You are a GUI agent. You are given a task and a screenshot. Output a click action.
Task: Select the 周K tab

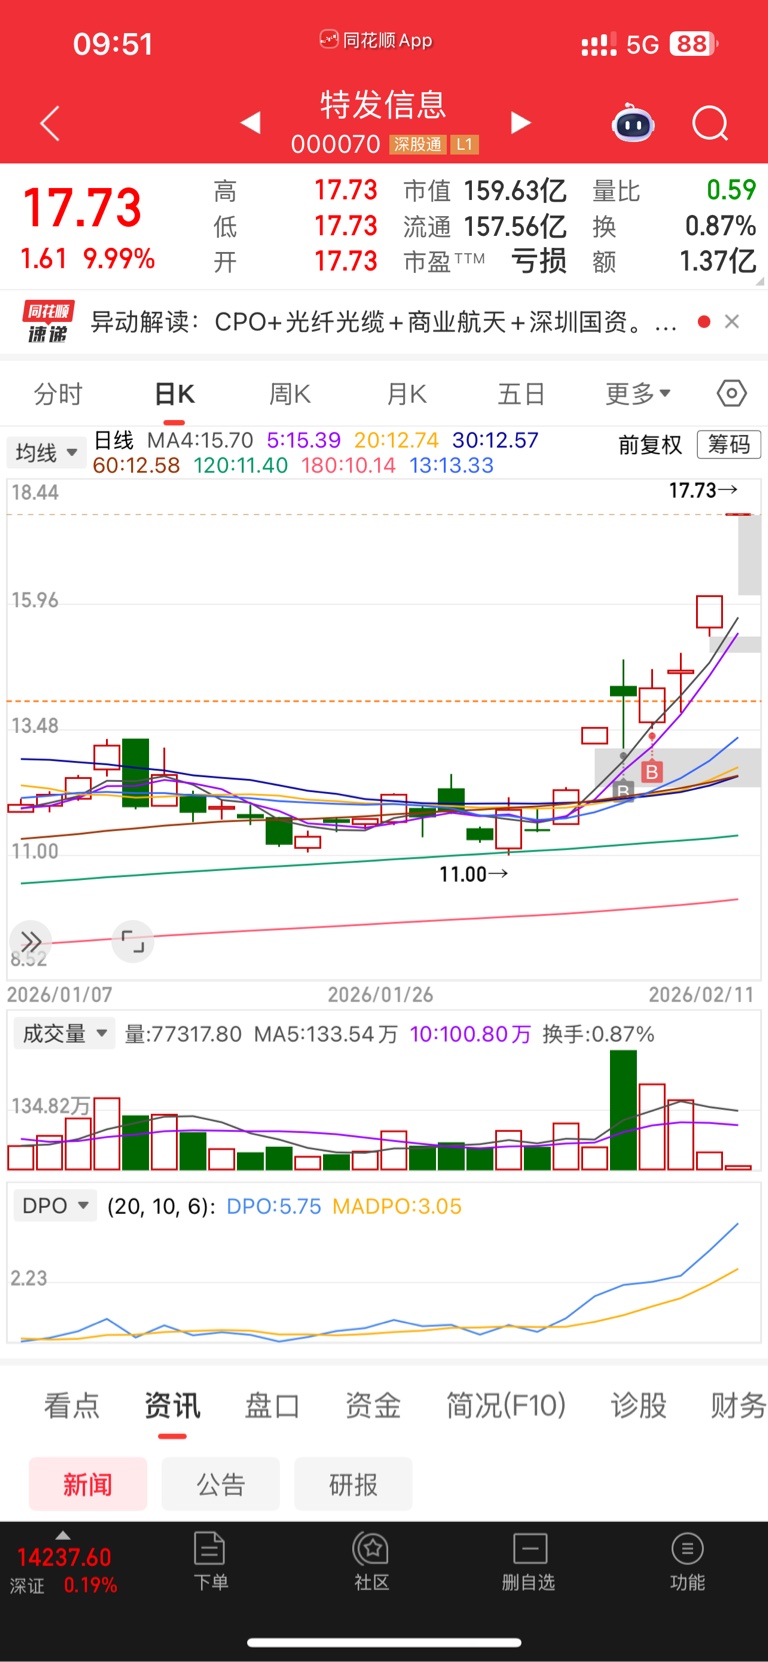[x=290, y=394]
